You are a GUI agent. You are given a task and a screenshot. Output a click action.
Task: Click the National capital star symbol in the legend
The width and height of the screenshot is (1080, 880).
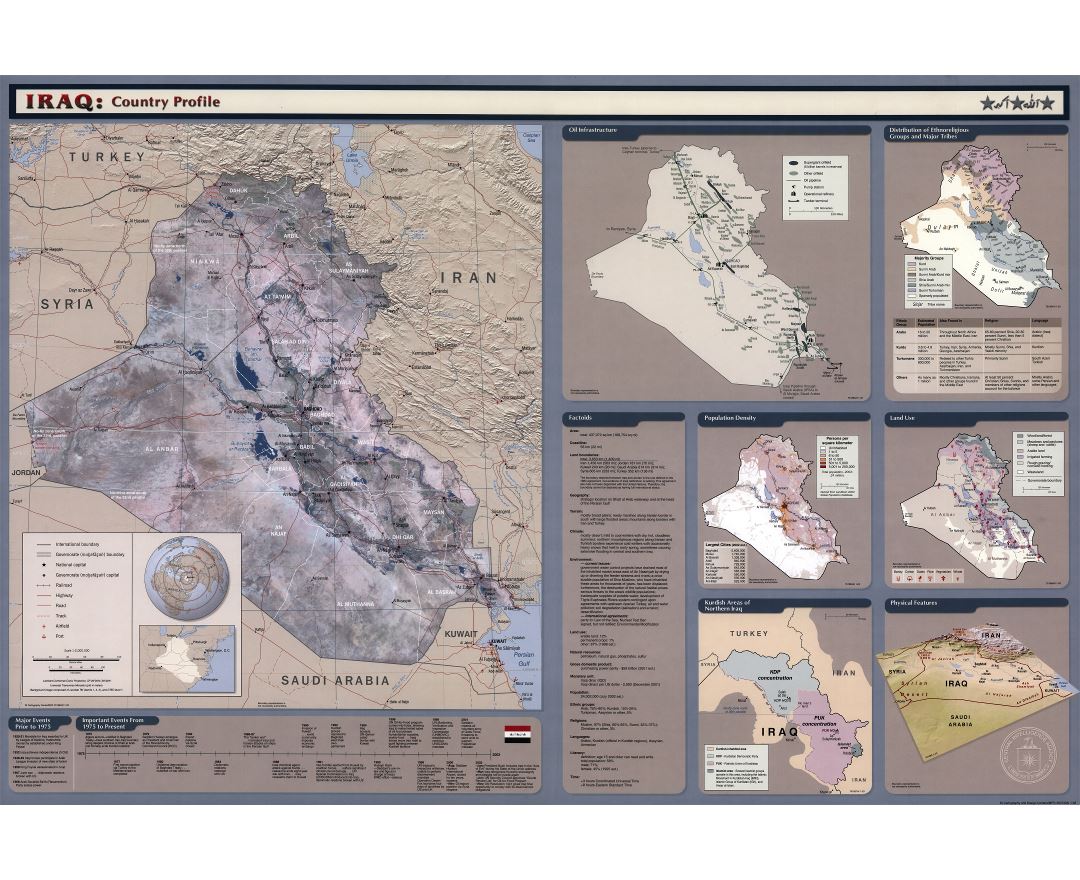[x=44, y=565]
